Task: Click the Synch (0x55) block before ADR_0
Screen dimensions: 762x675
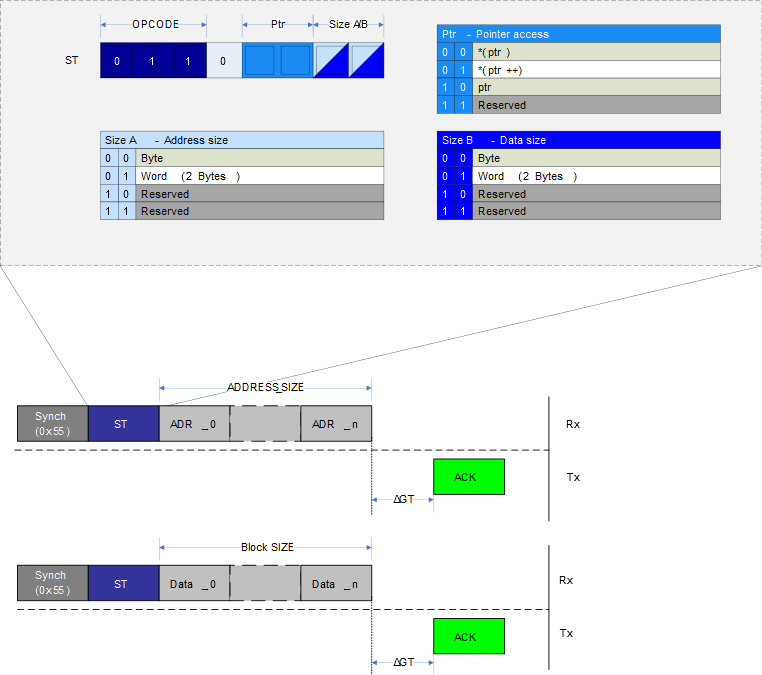Action: pyautogui.click(x=52, y=424)
